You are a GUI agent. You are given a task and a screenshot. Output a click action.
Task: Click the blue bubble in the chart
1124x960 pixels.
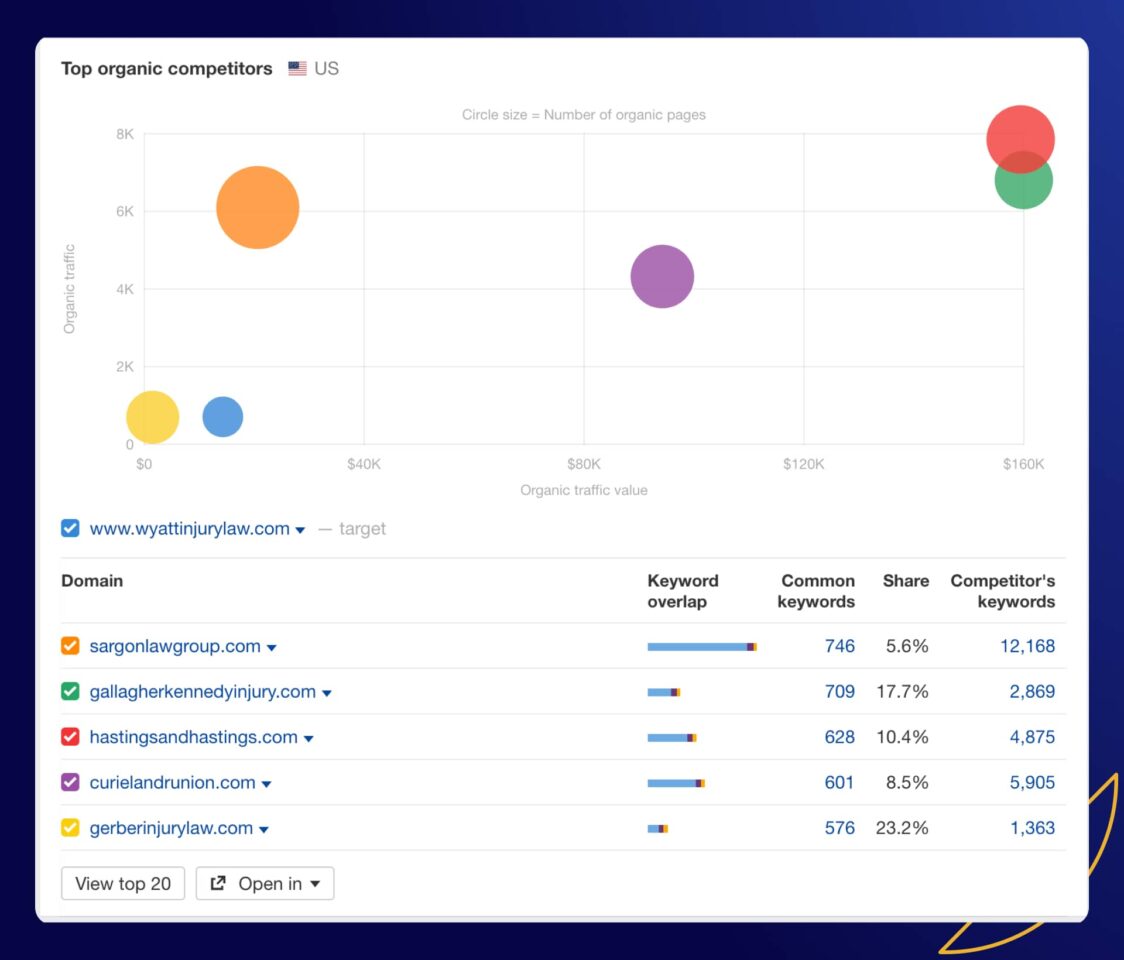tap(223, 417)
